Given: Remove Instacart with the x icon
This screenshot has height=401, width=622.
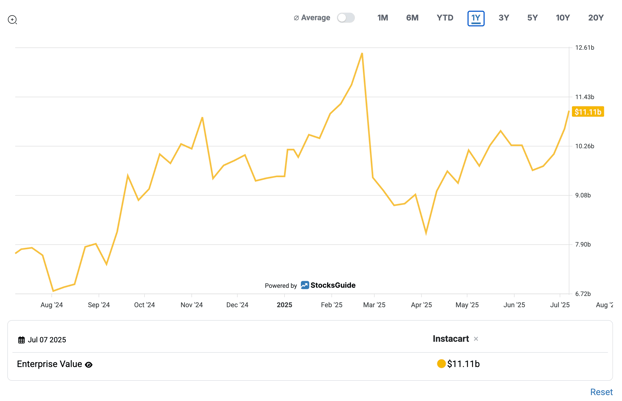Looking at the screenshot, I should pyautogui.click(x=476, y=339).
